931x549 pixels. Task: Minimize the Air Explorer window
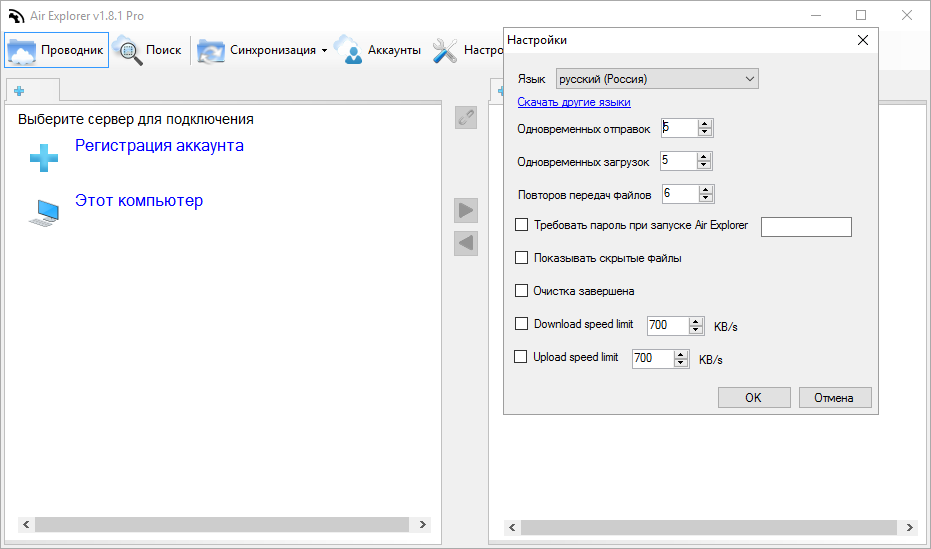click(x=816, y=15)
